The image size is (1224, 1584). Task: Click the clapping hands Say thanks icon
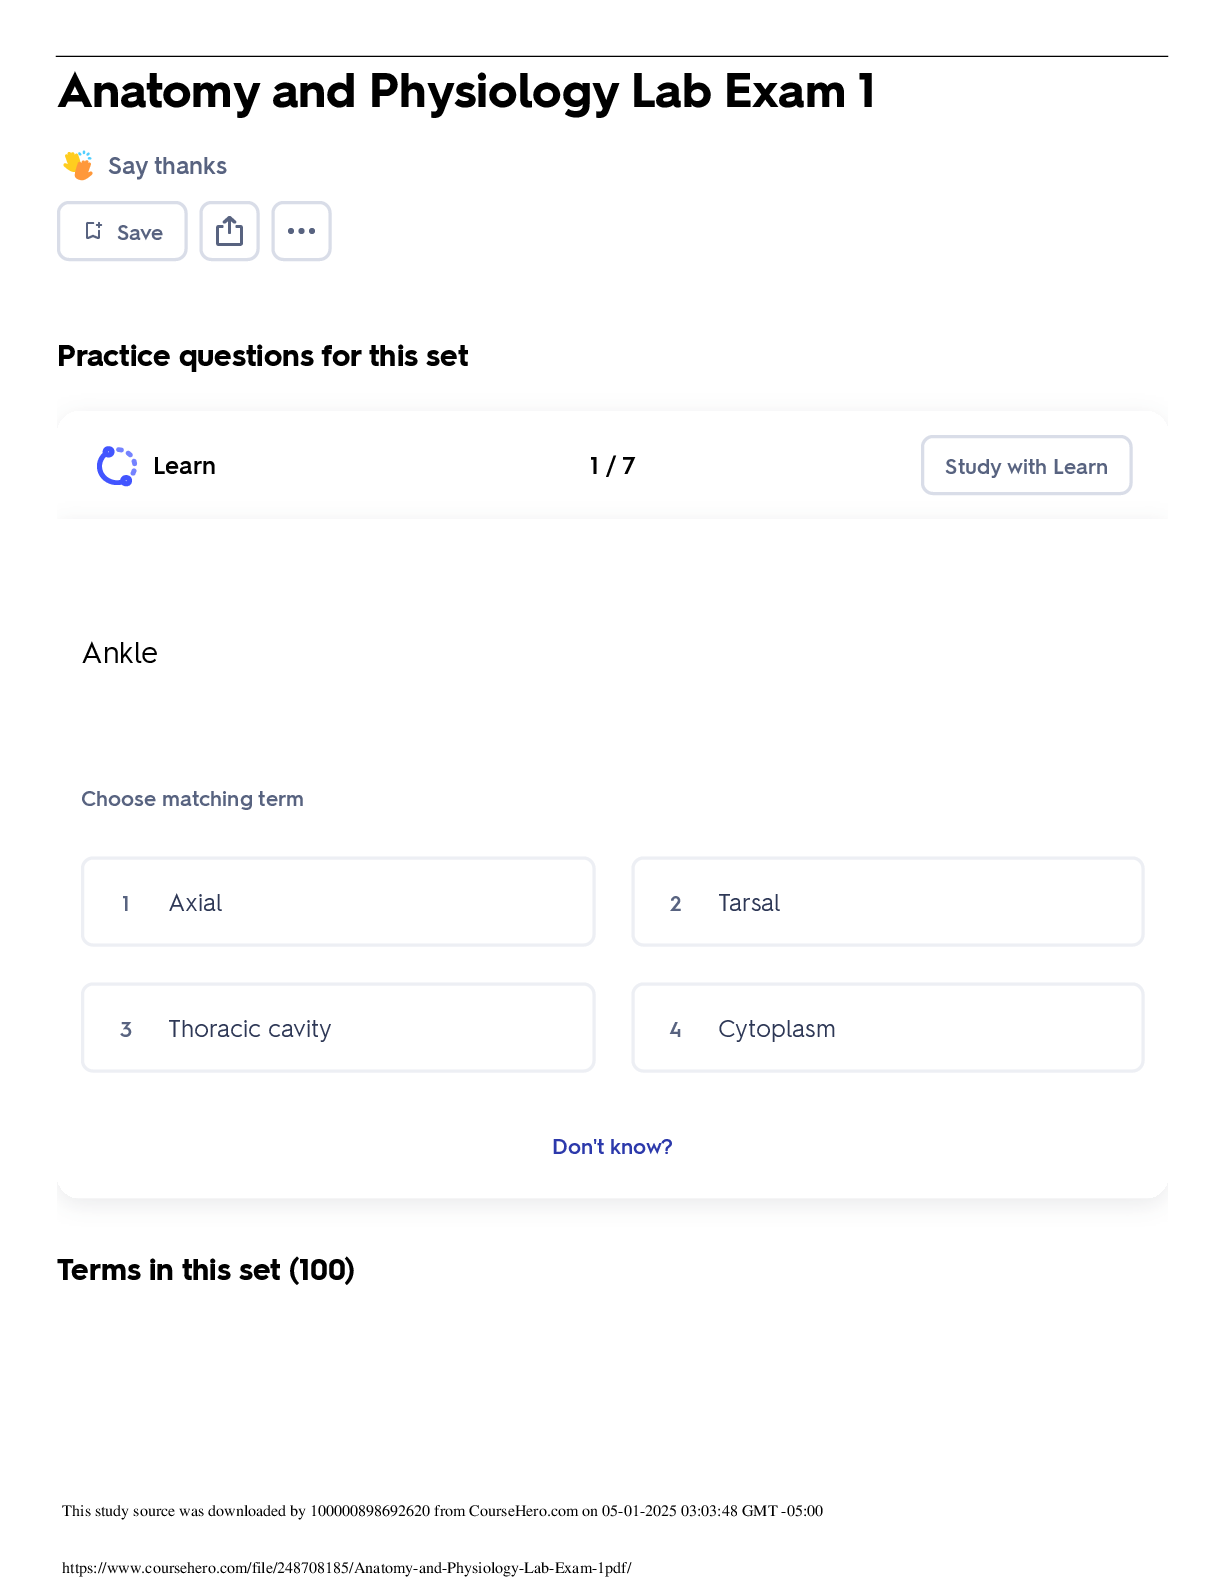tap(78, 165)
